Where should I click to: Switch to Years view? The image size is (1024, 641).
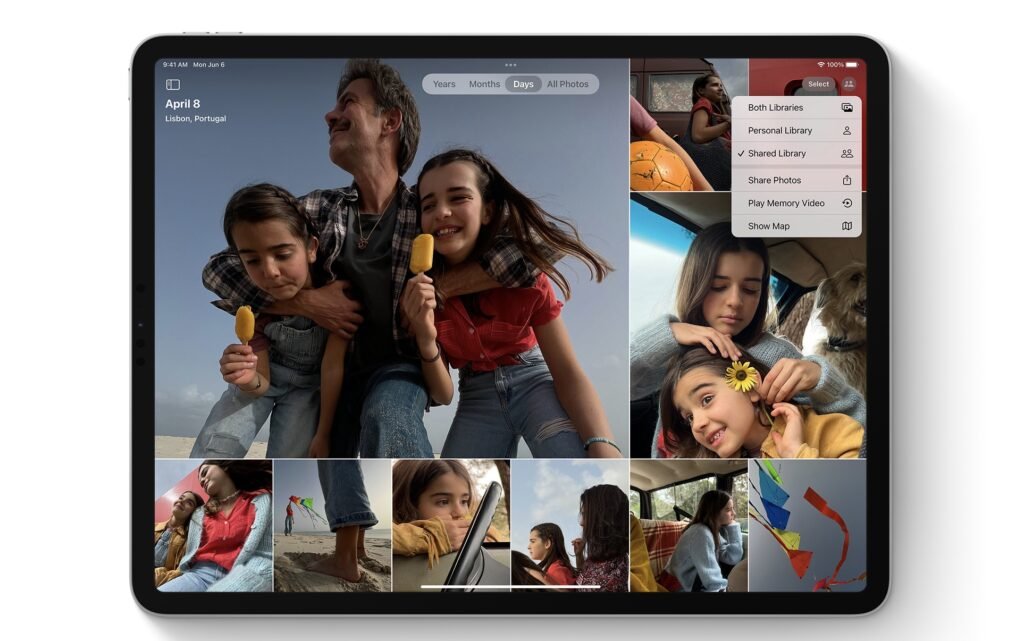pos(444,84)
